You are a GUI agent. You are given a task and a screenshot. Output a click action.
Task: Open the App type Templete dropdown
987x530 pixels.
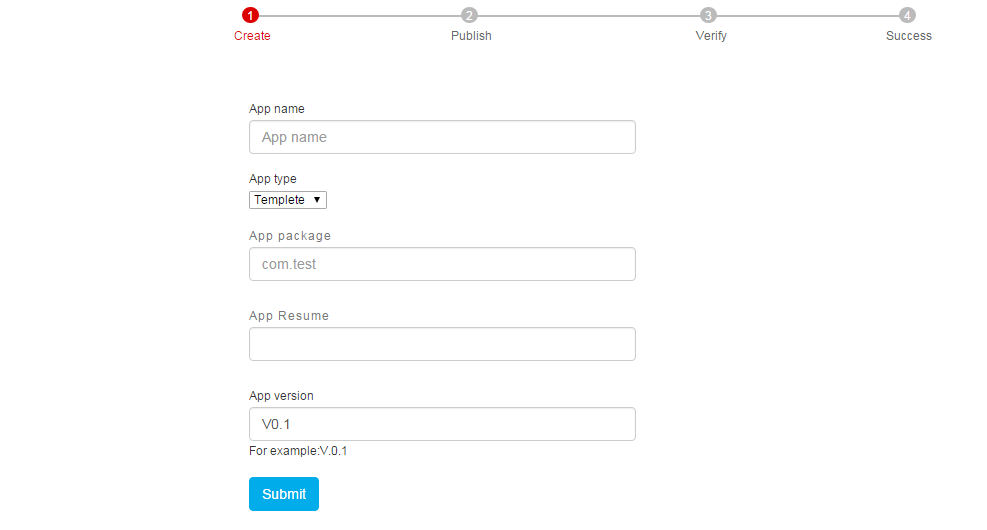pos(288,200)
